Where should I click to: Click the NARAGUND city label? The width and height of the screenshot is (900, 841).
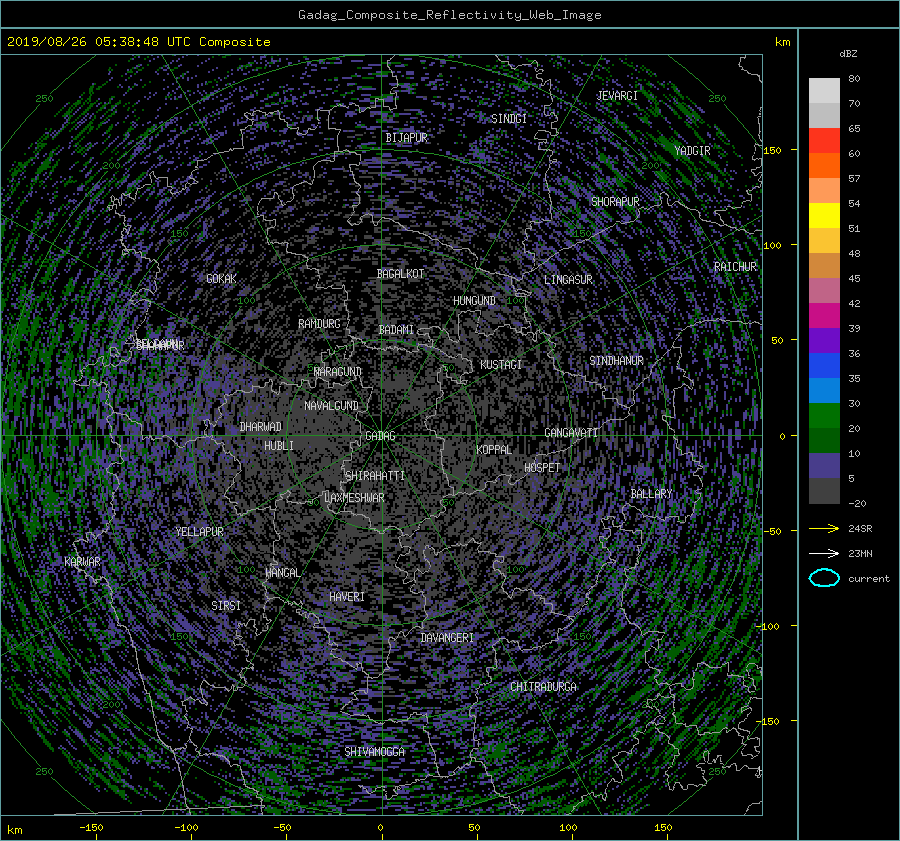click(x=338, y=372)
